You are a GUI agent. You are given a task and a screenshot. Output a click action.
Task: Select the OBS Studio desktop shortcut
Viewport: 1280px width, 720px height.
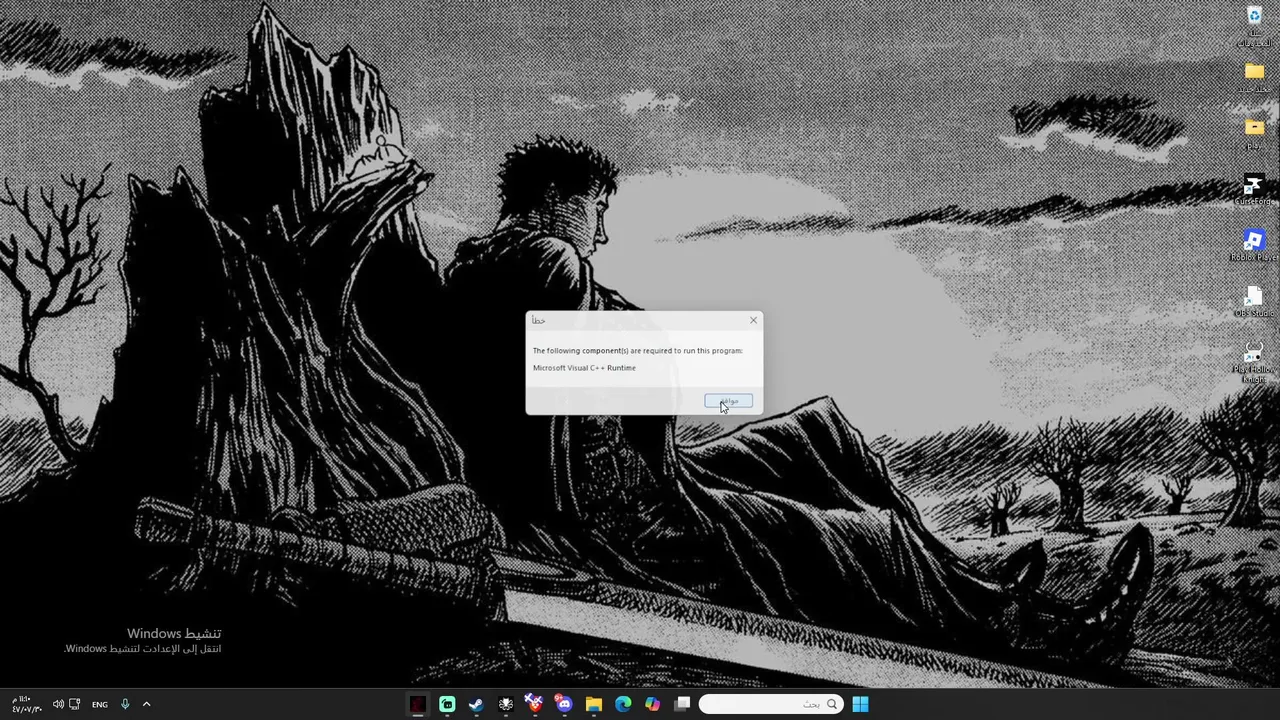1254,302
